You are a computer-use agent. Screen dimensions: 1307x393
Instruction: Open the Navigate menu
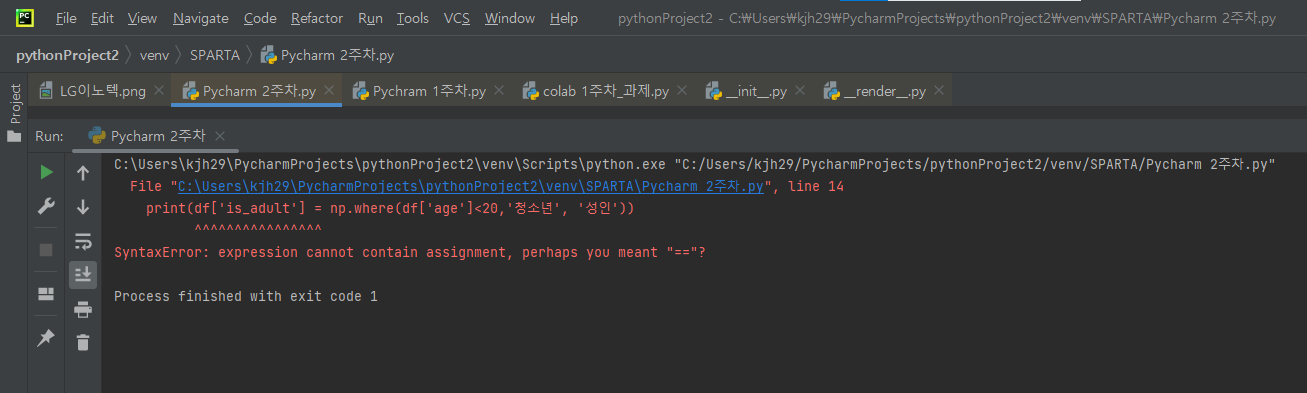[200, 18]
